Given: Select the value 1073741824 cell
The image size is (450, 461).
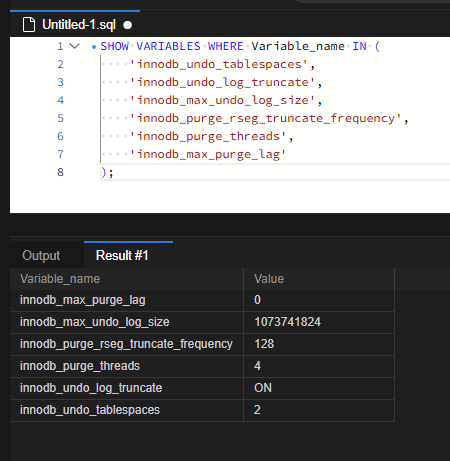Looking at the screenshot, I should click(x=319, y=322).
